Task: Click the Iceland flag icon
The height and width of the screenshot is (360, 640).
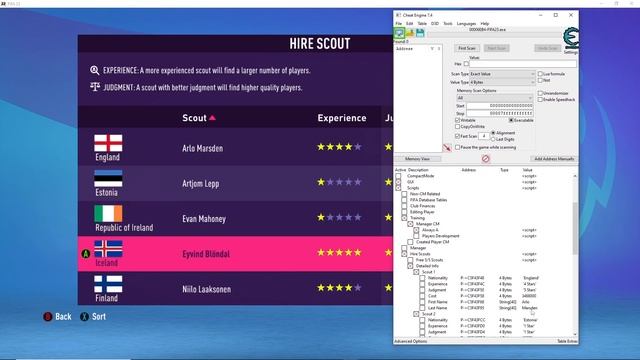Action: click(x=108, y=249)
